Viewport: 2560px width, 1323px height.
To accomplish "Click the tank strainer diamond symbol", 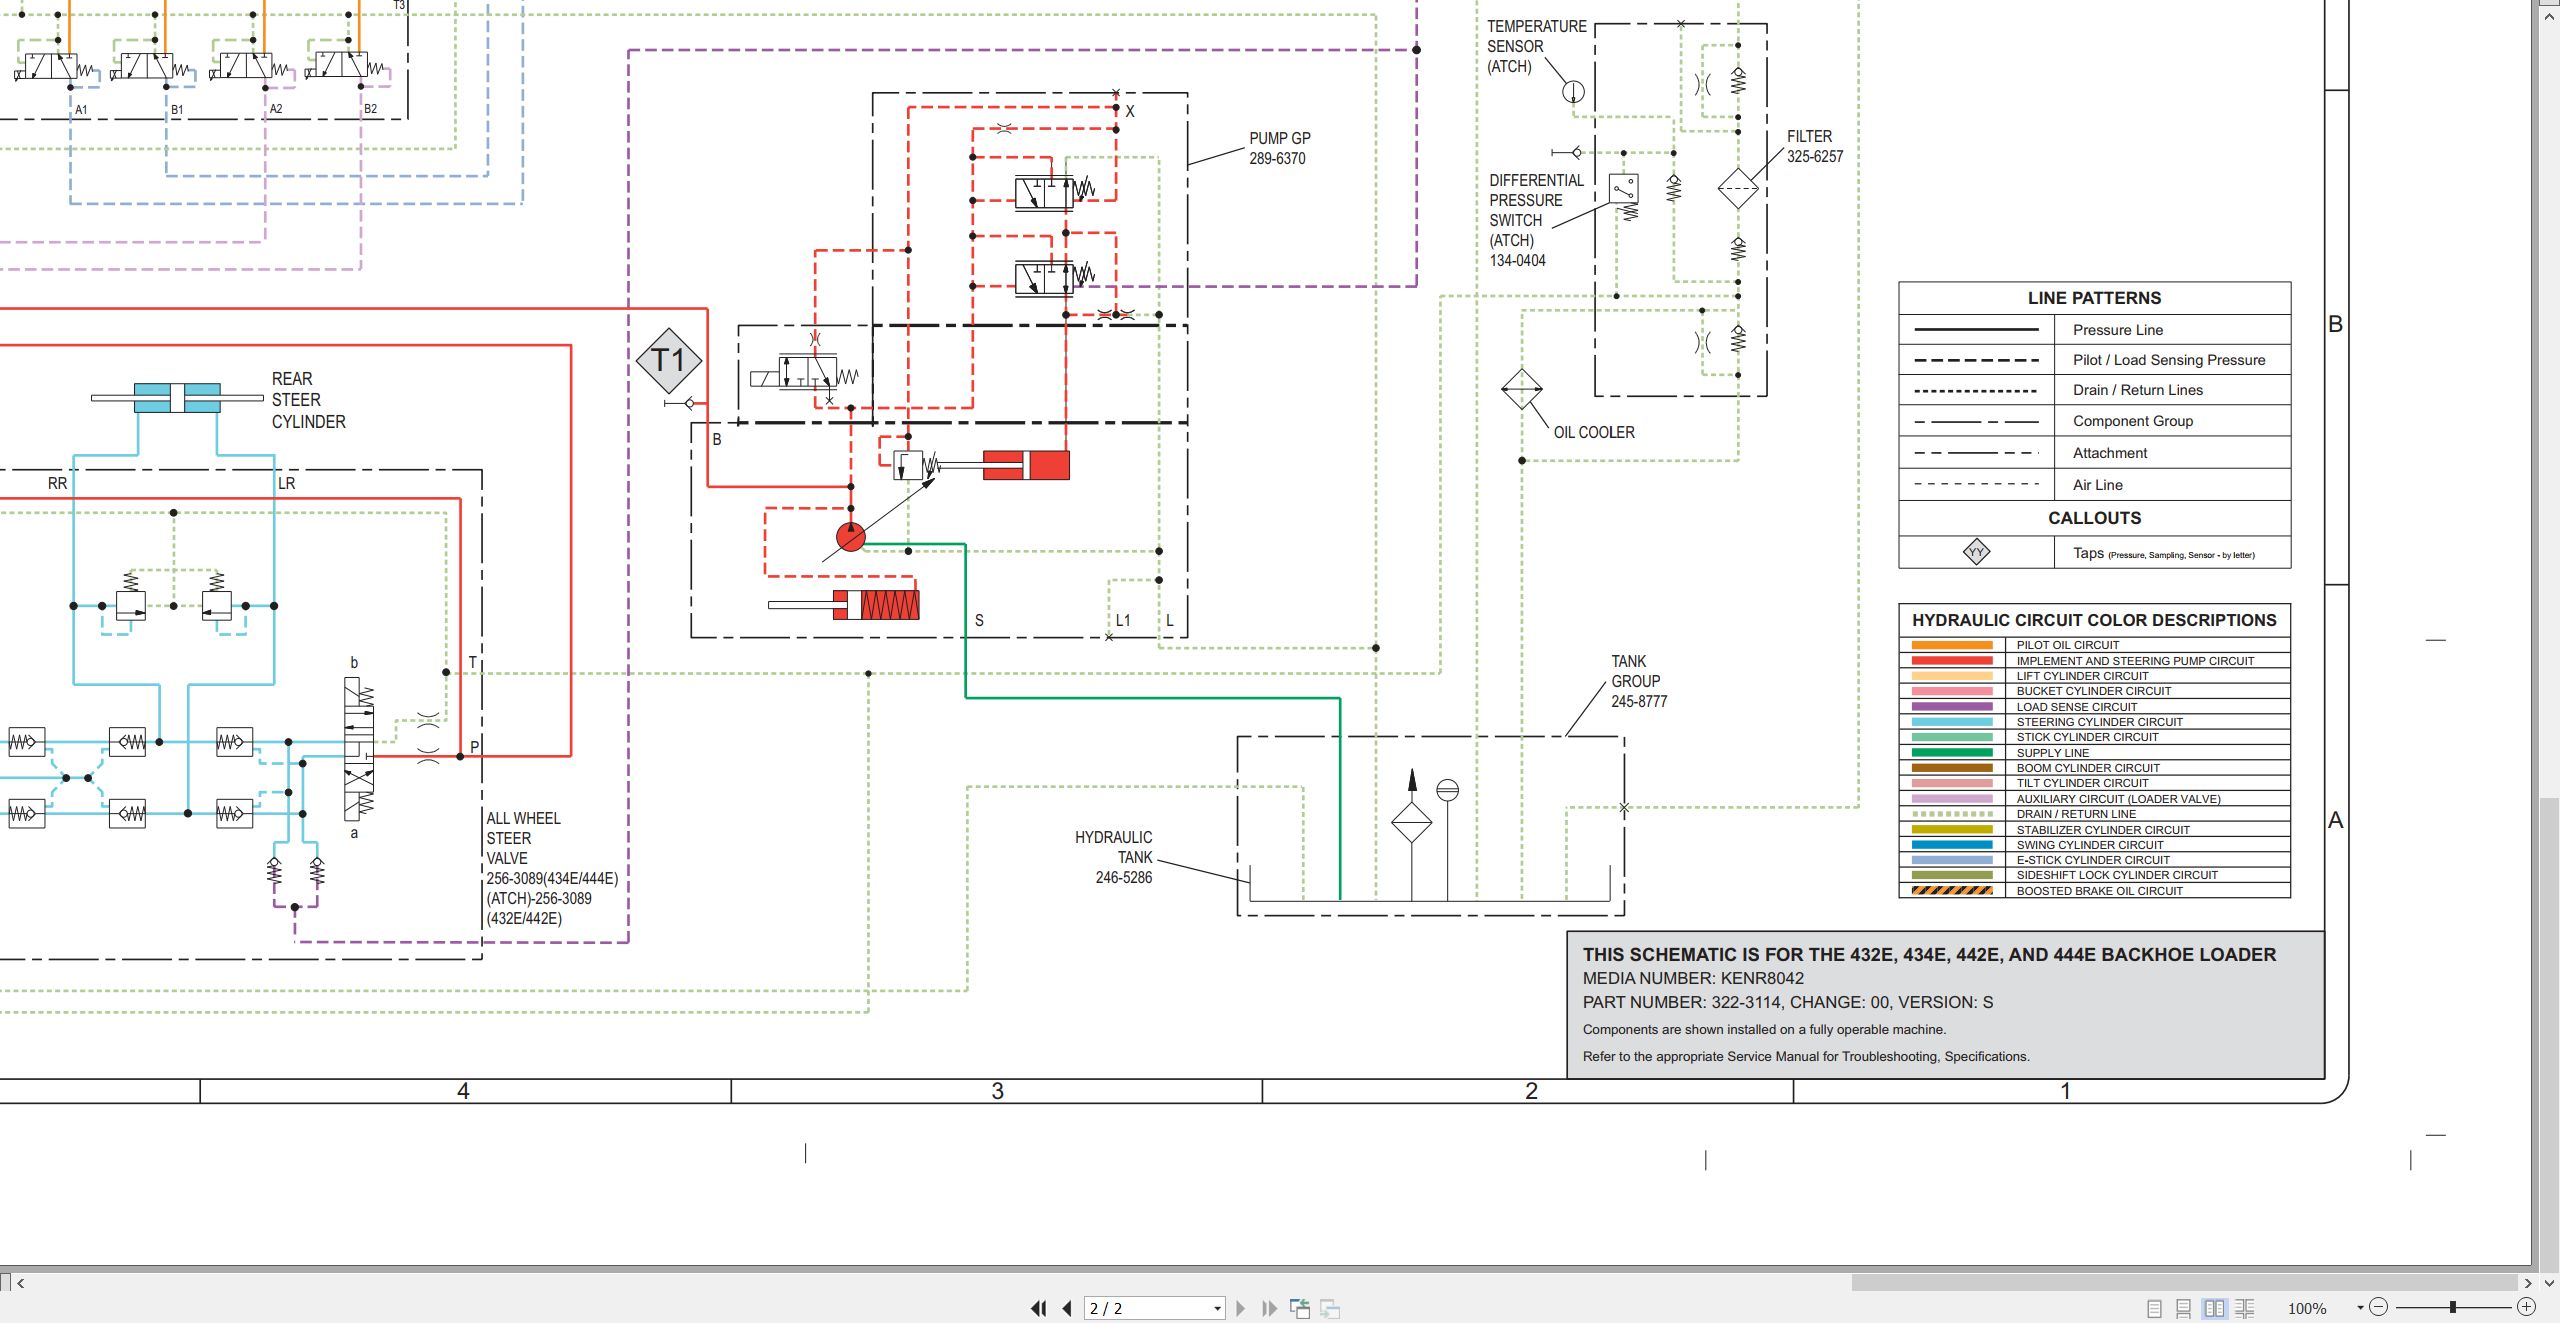I will pos(1412,822).
